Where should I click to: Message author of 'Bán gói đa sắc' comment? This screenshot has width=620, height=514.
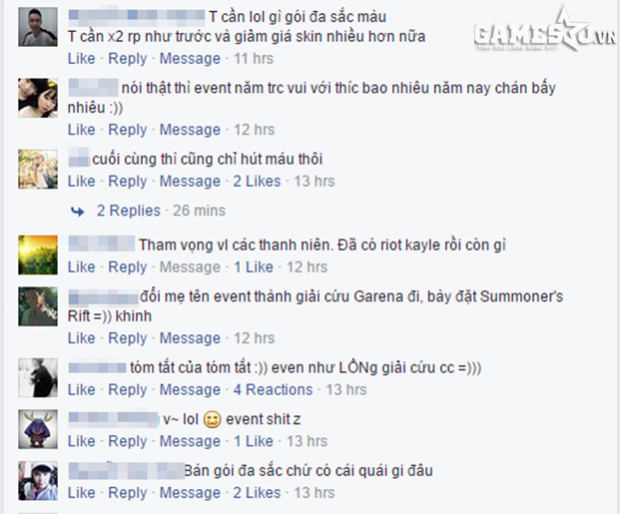pyautogui.click(x=190, y=493)
